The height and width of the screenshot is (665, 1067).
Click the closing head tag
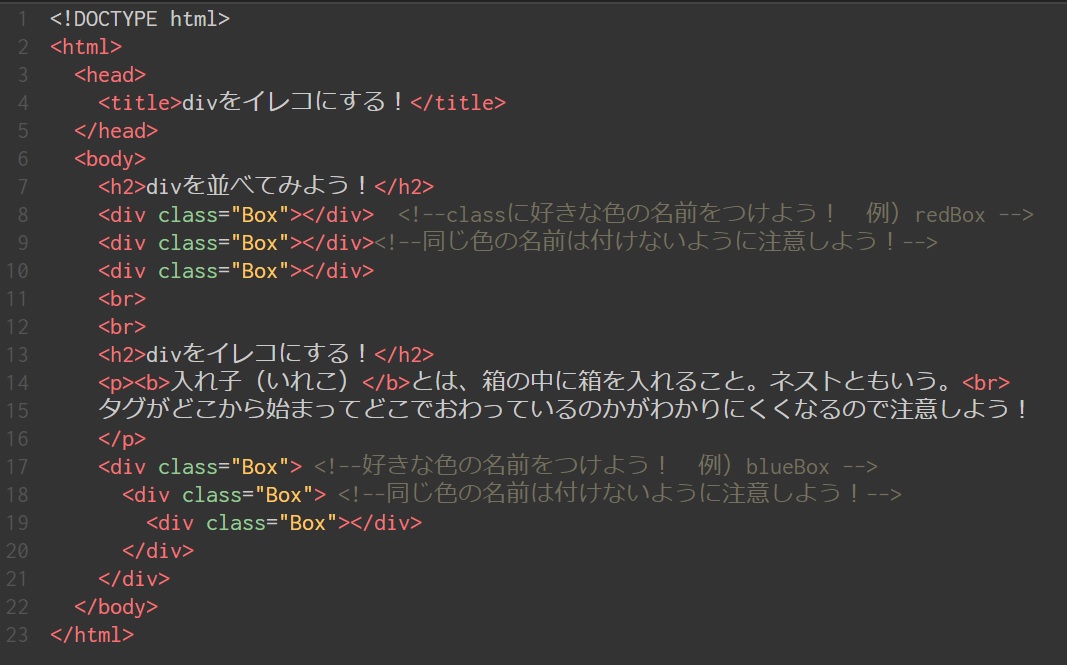(x=115, y=130)
